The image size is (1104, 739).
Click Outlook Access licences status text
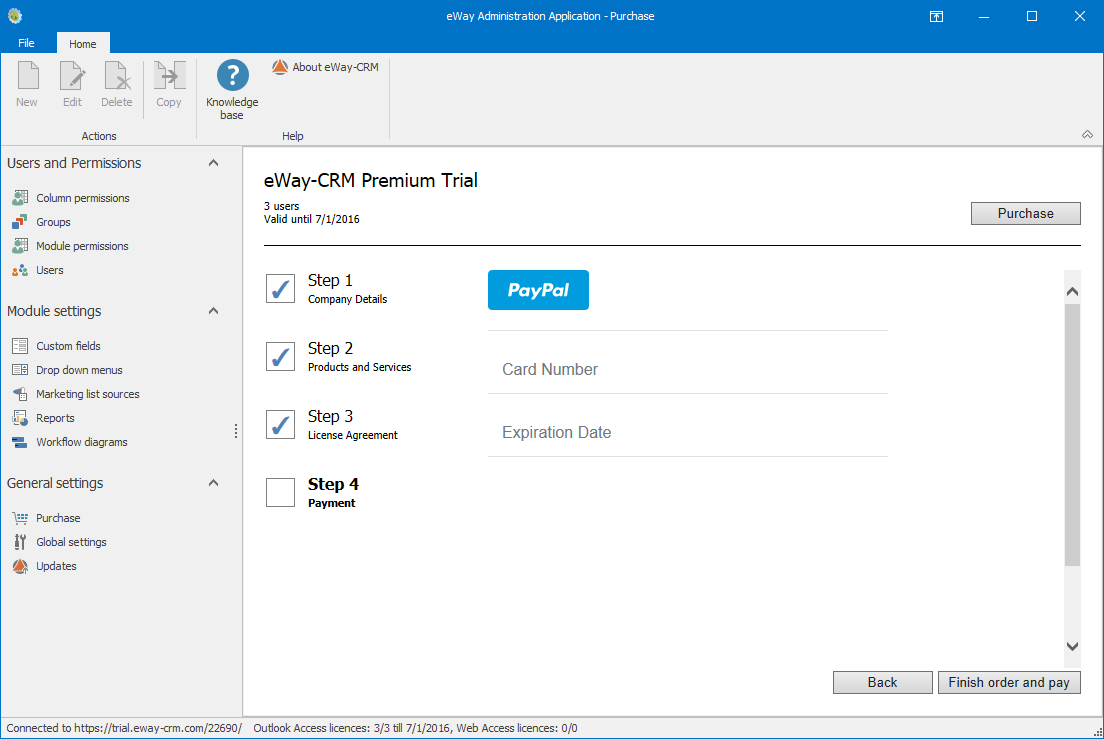tap(352, 728)
